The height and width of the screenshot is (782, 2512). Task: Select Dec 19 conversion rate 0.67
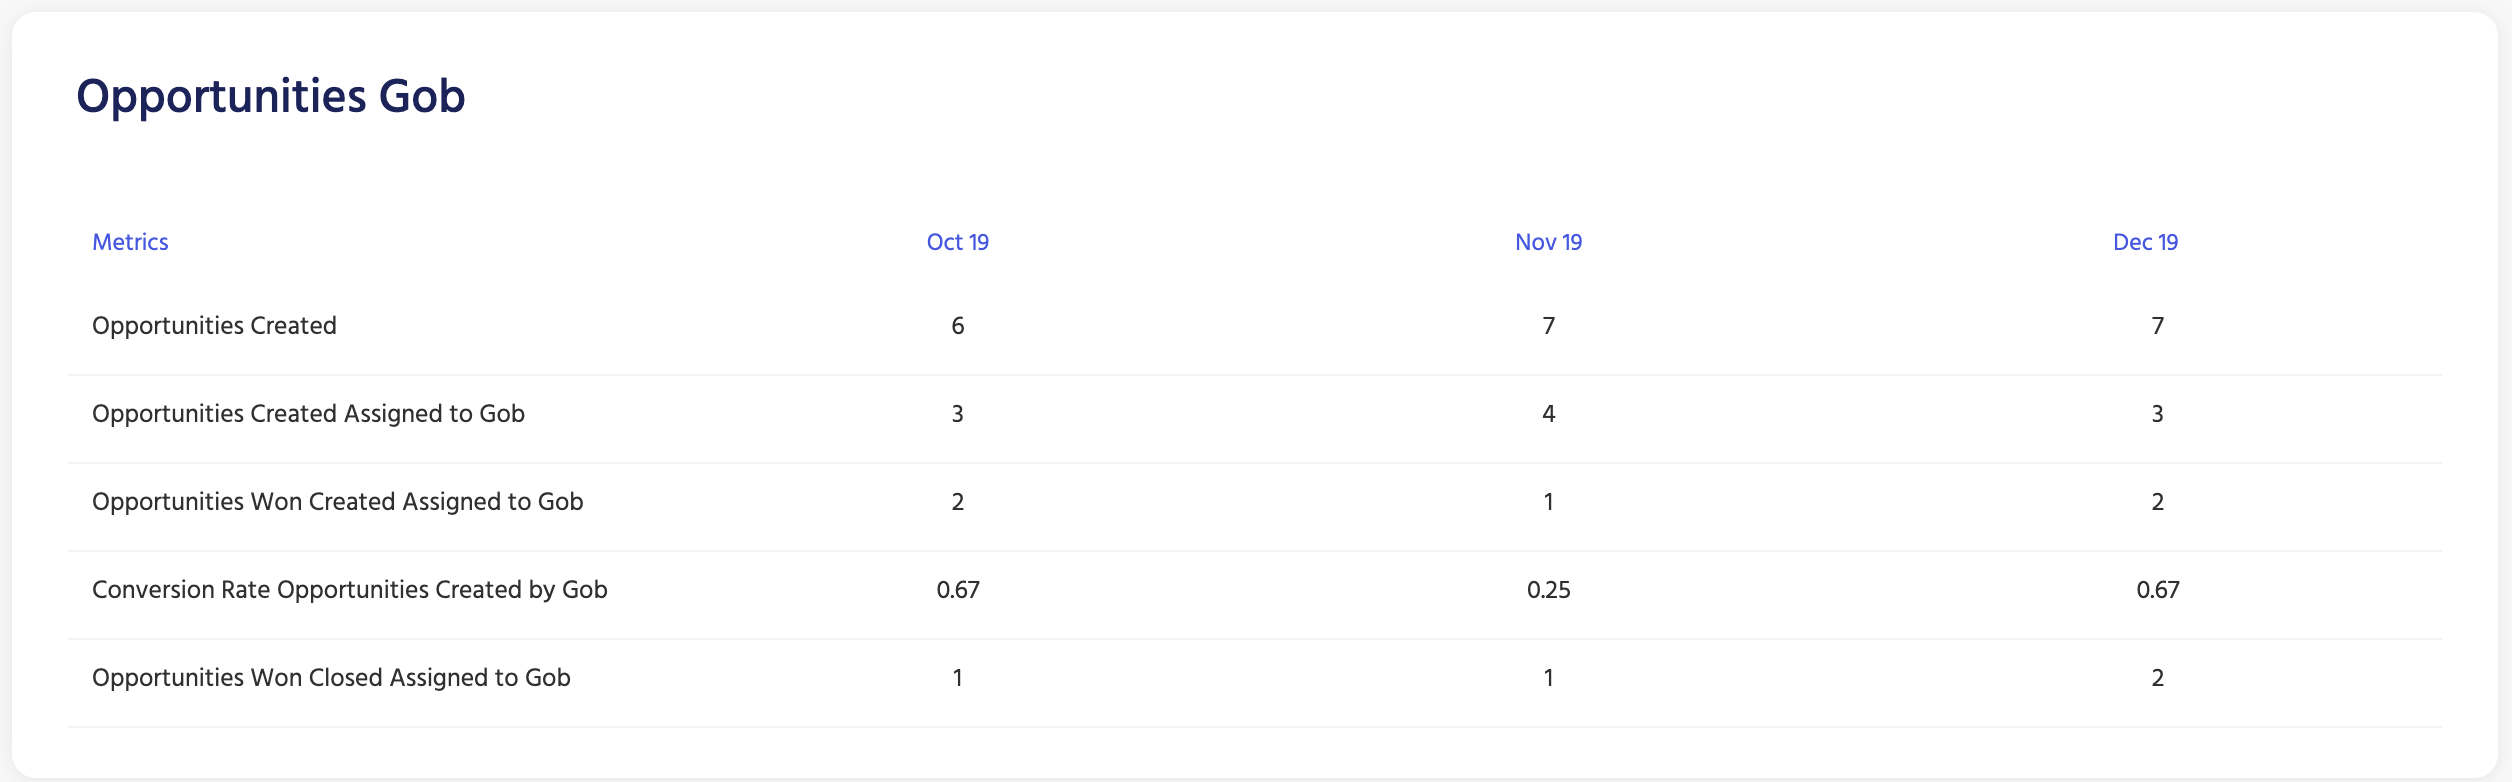(2158, 590)
